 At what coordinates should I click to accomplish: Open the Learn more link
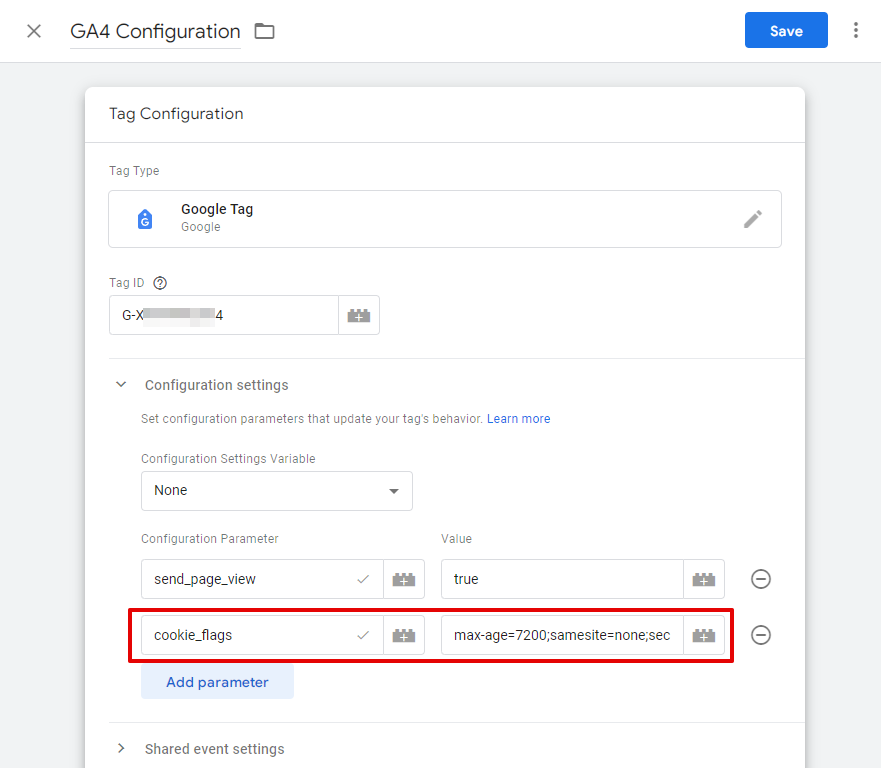coord(518,418)
